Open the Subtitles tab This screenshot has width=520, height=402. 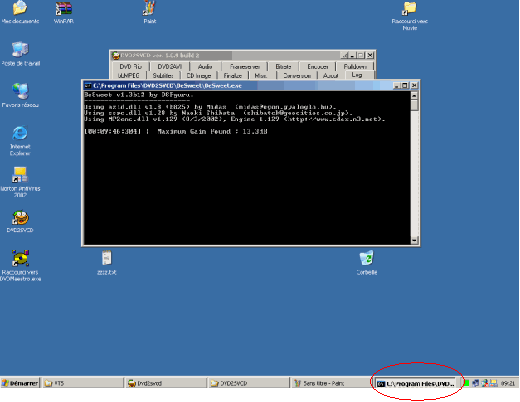pyautogui.click(x=163, y=76)
